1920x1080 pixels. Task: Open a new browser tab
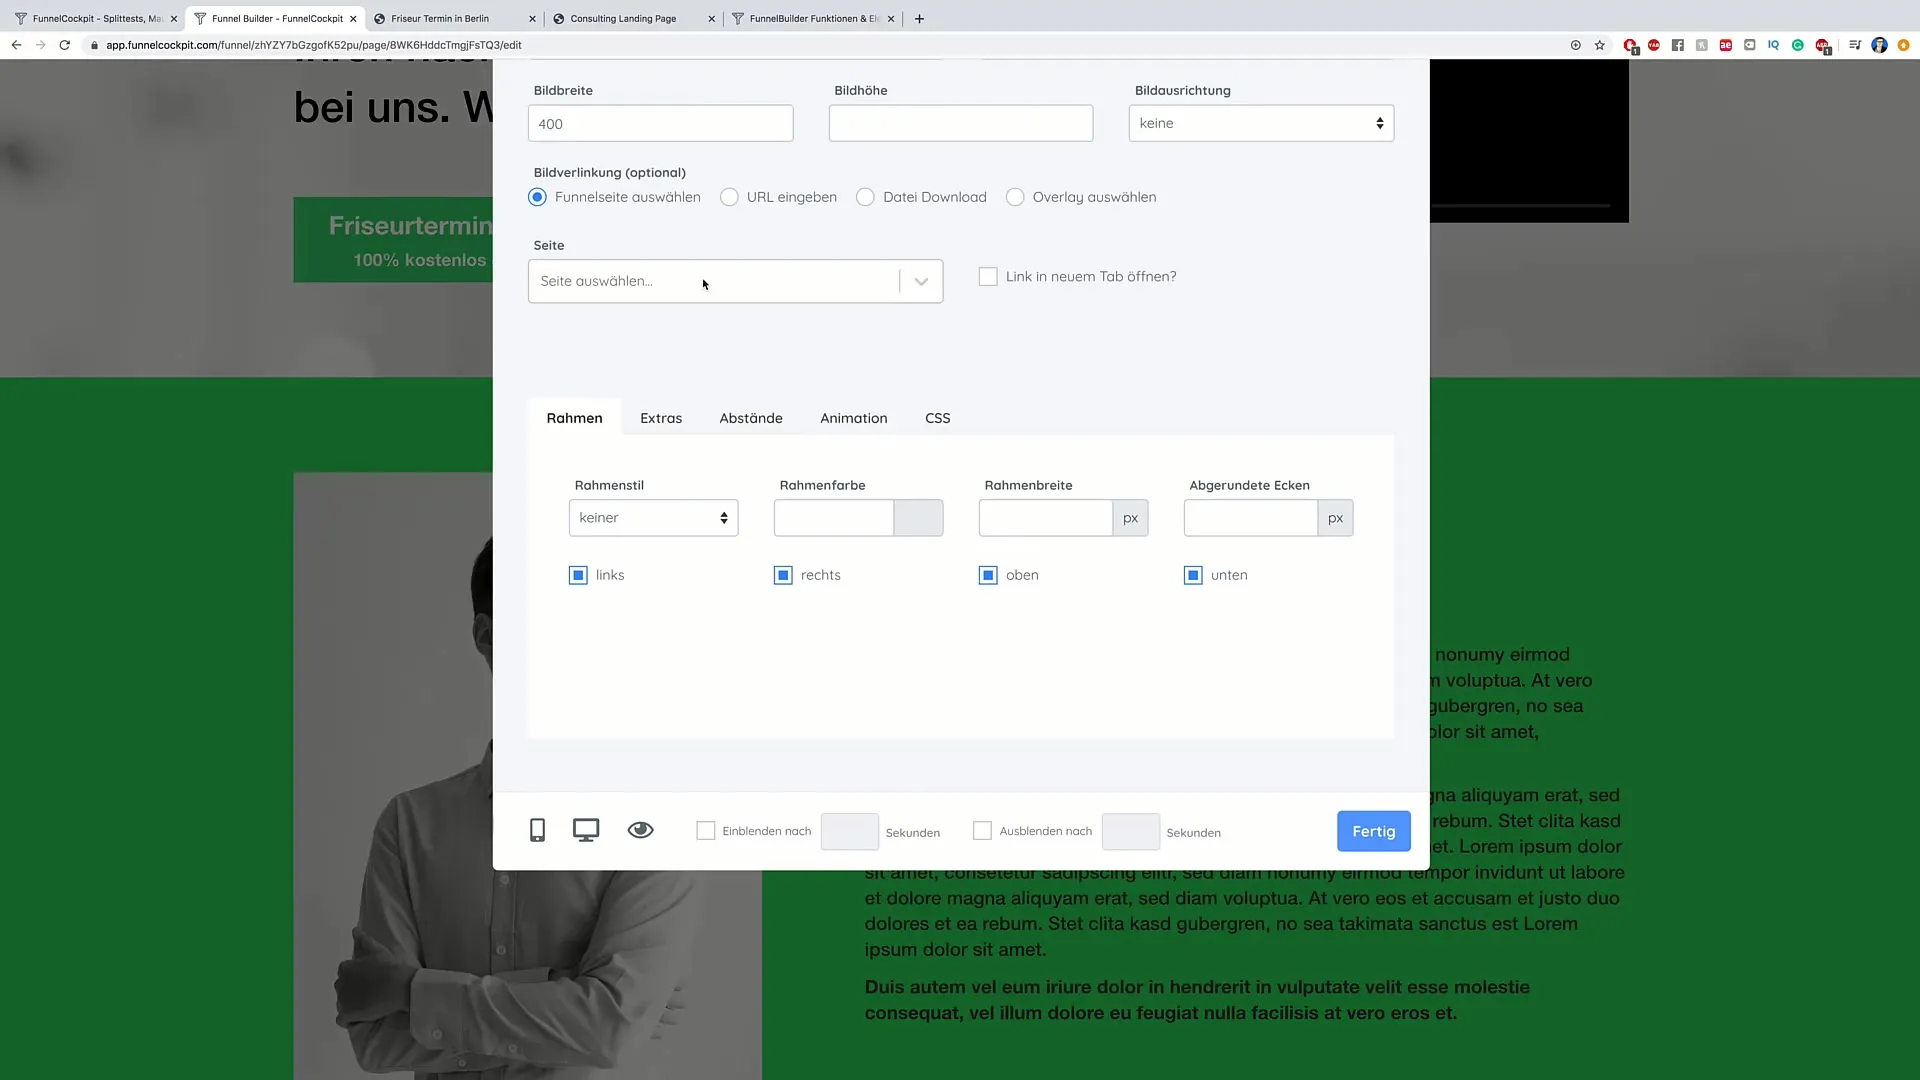pos(919,18)
